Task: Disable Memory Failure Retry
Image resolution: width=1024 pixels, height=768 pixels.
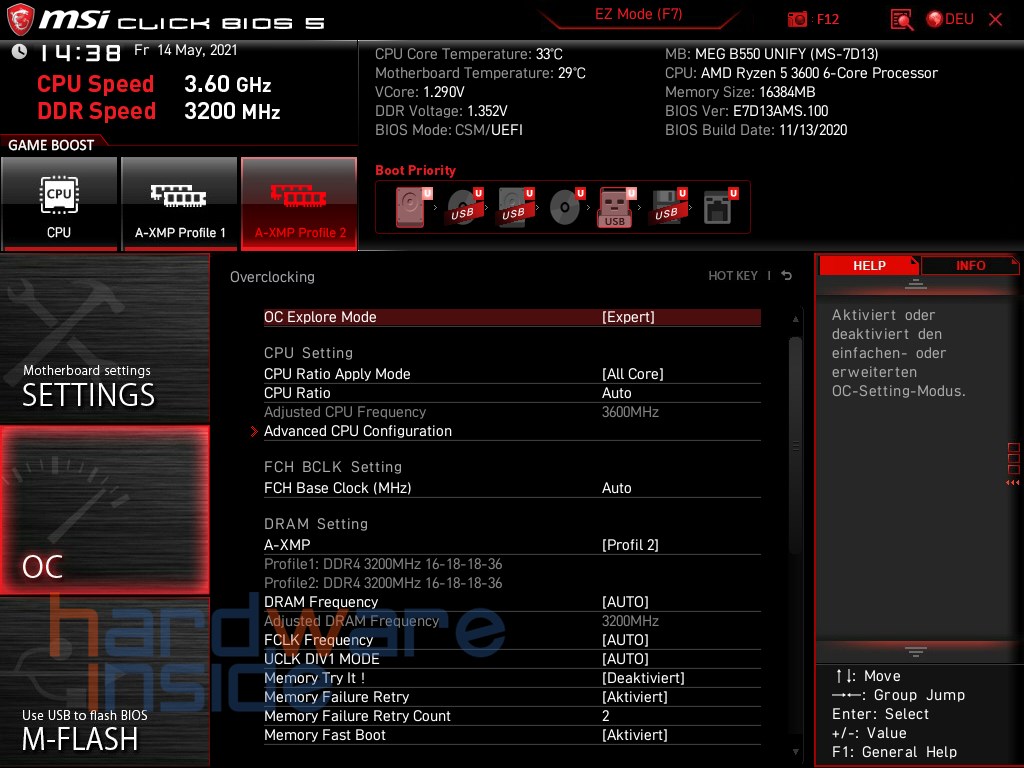Action: click(633, 697)
